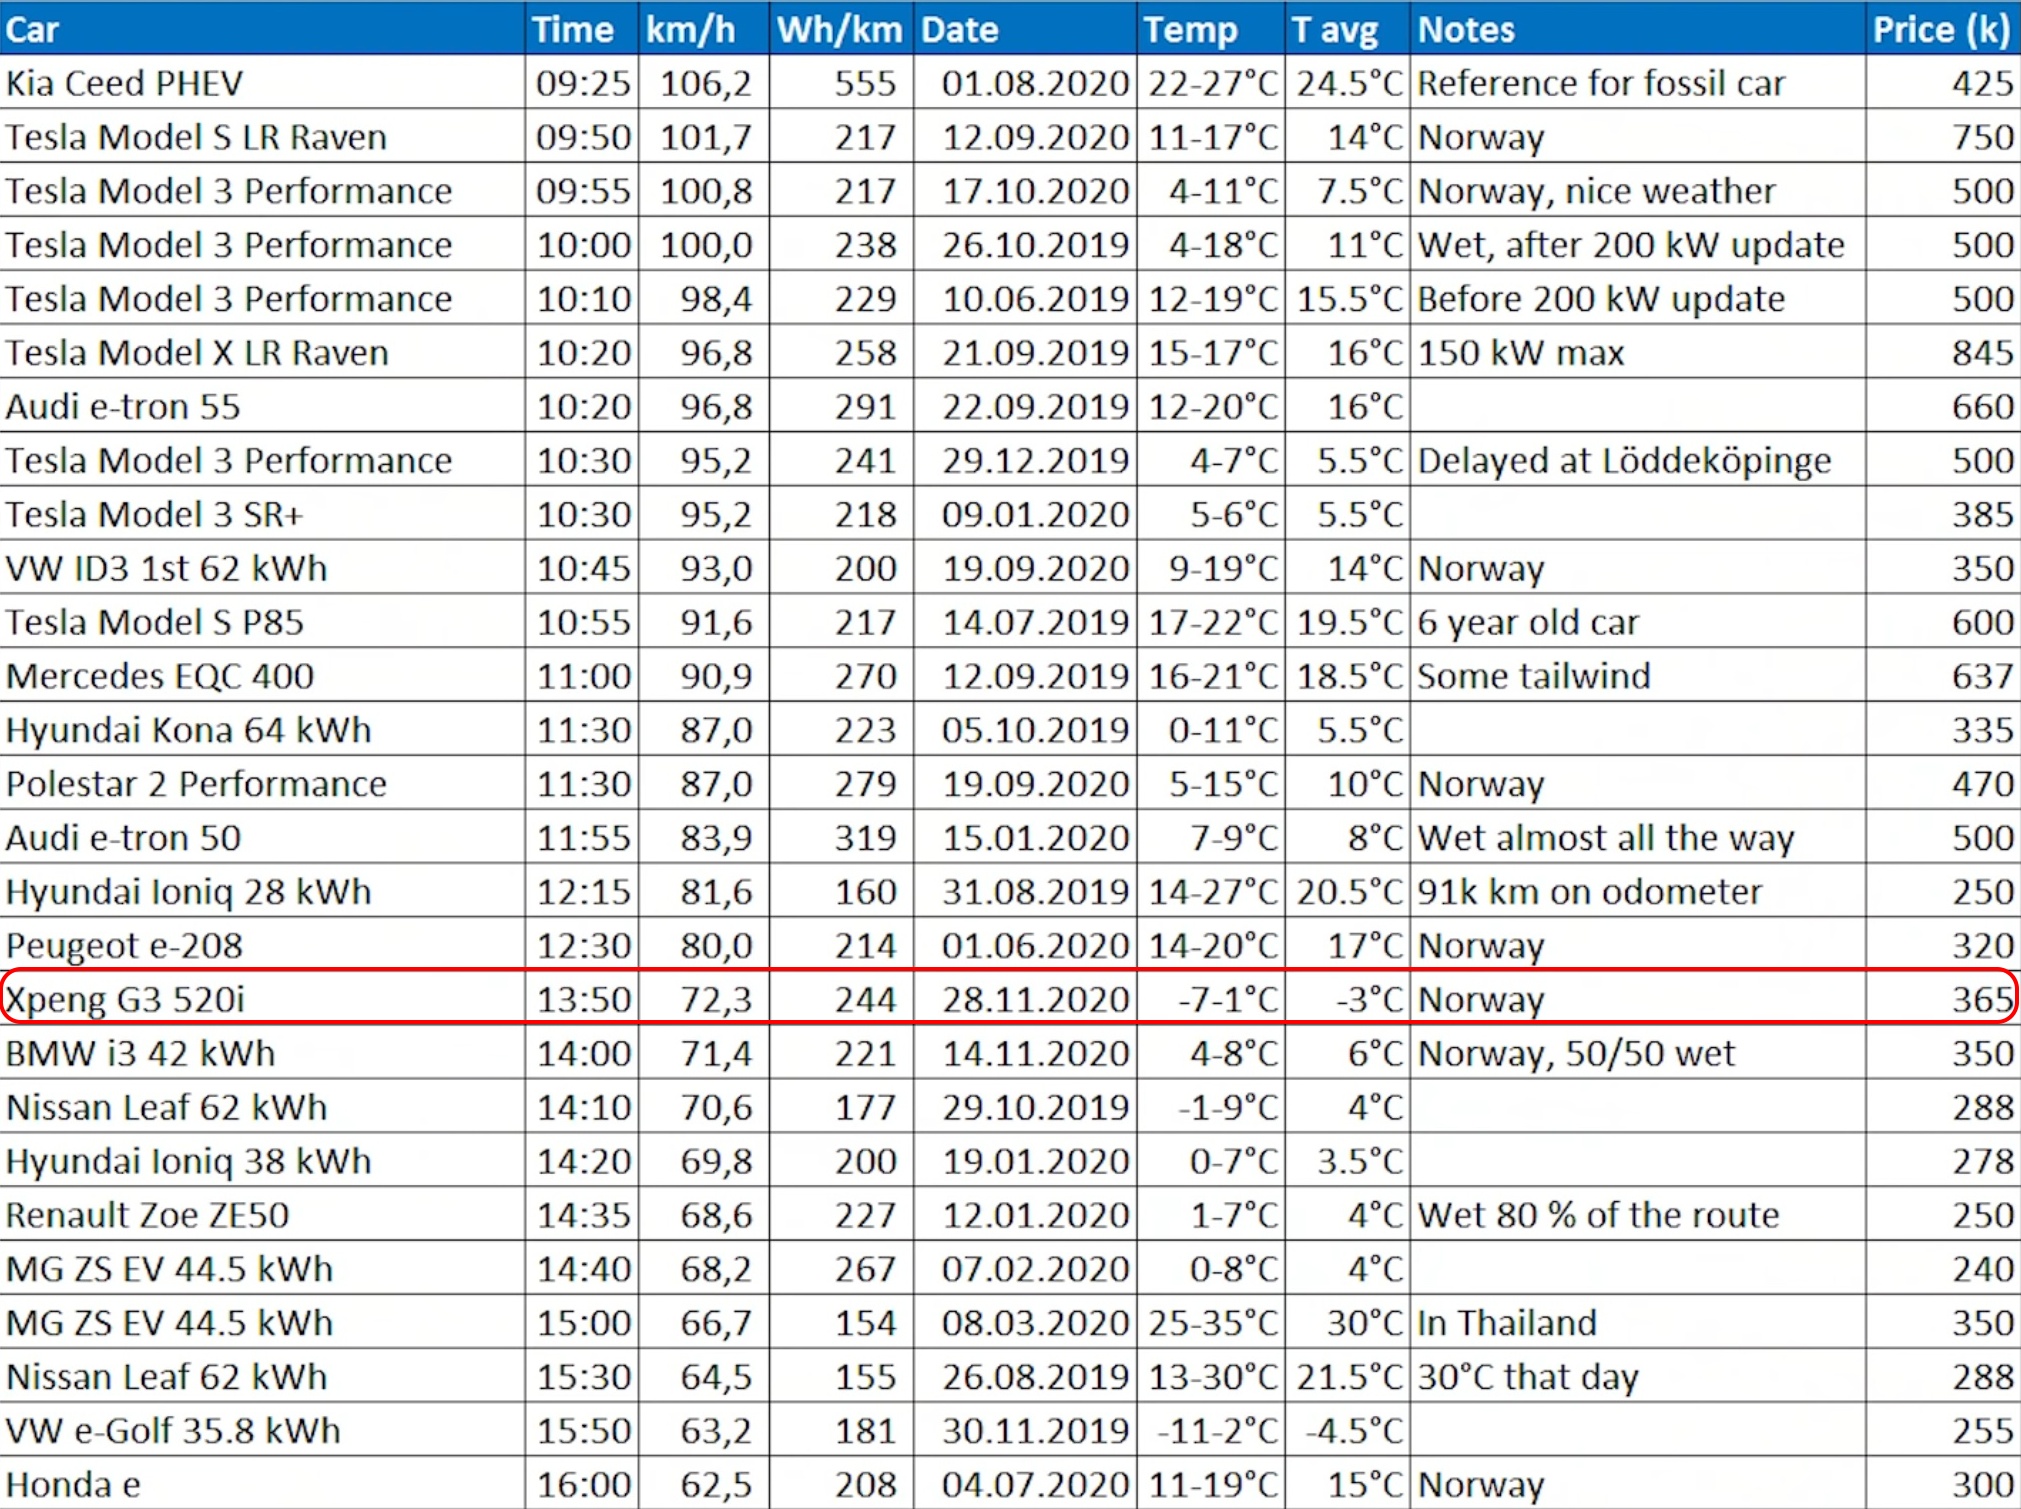Viewport: 2021px width, 1509px height.
Task: Click the km/h column header
Action: [704, 28]
